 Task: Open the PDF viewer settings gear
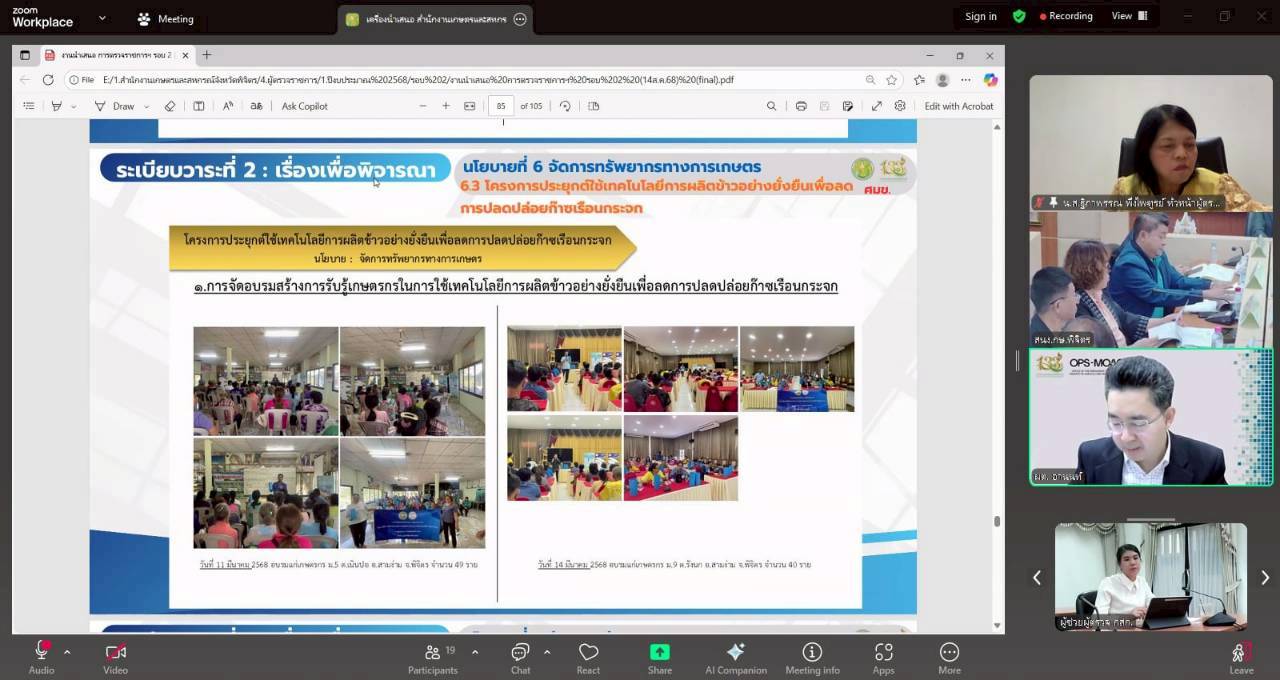[x=899, y=106]
